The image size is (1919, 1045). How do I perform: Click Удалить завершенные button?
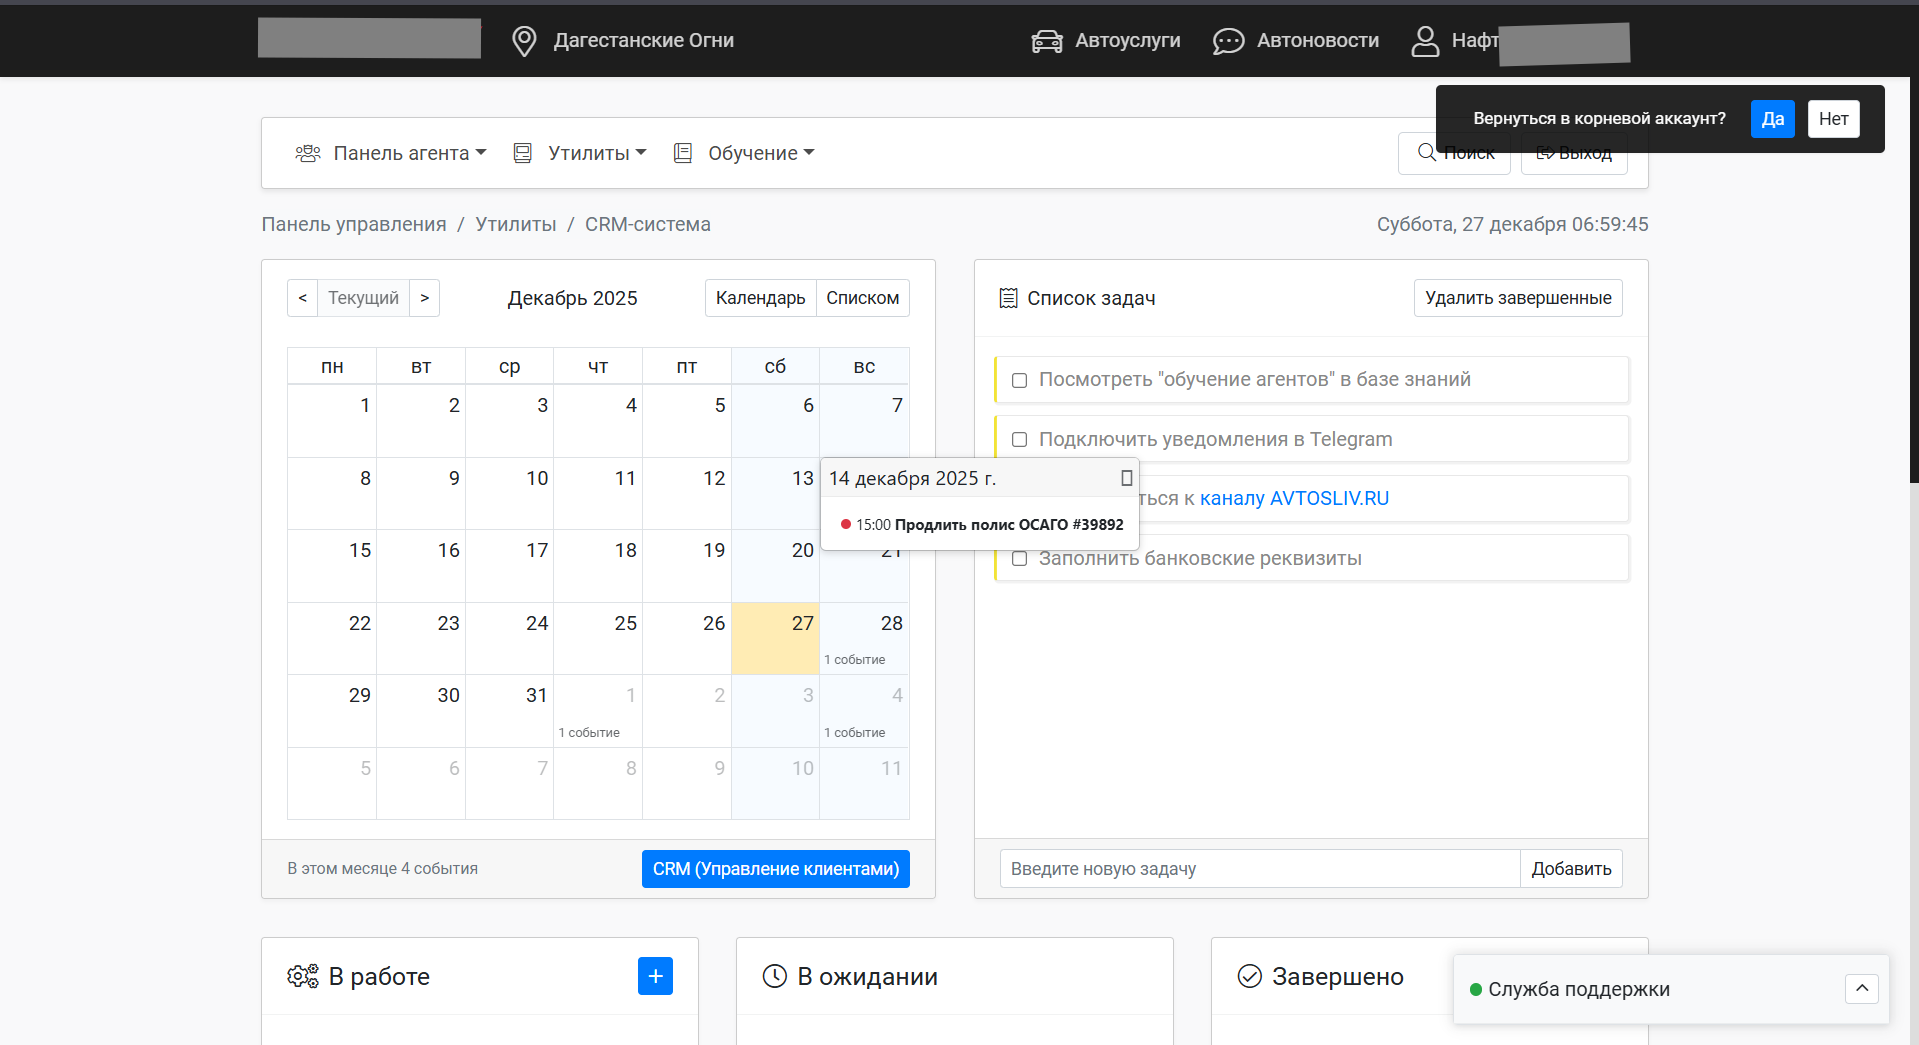tap(1518, 298)
